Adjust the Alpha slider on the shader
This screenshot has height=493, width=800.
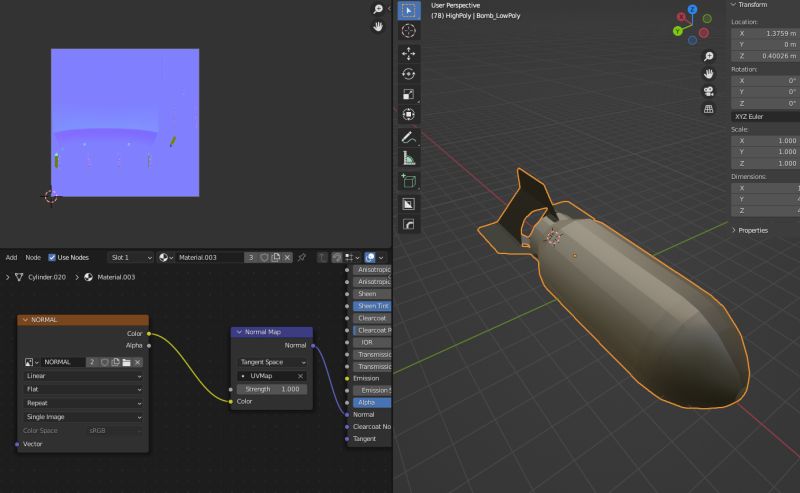coord(372,403)
